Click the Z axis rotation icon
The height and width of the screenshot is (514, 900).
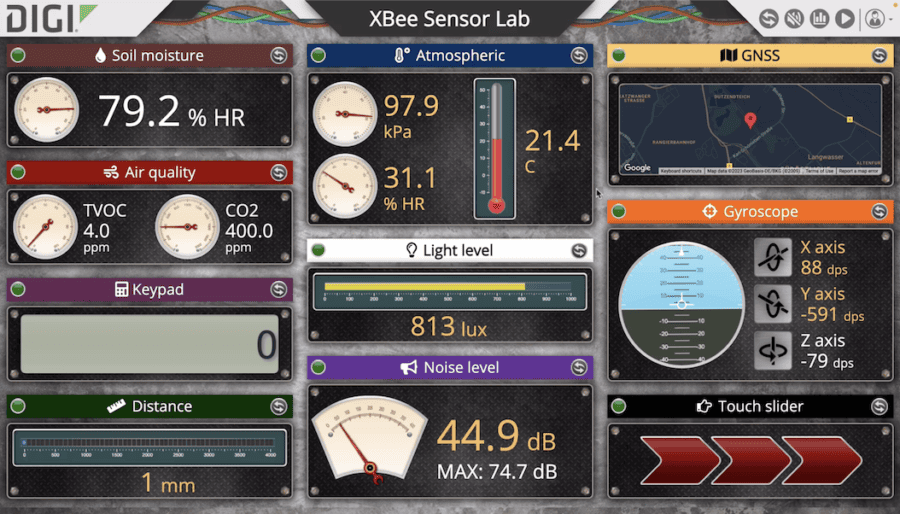(773, 351)
